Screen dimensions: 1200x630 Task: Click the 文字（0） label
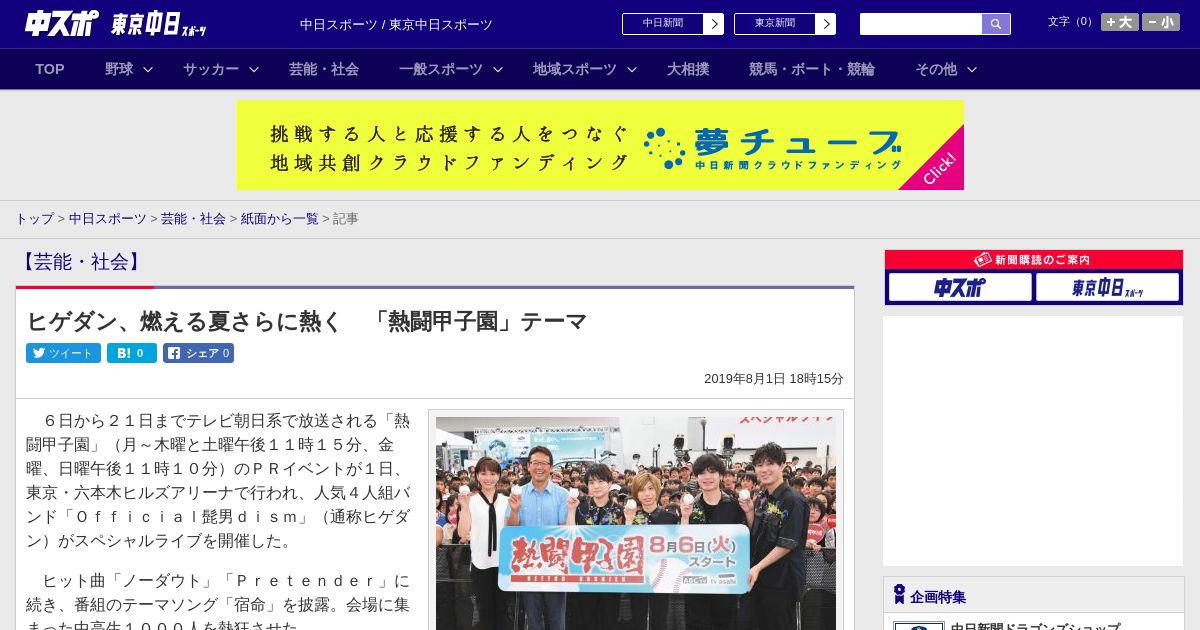(1072, 21)
